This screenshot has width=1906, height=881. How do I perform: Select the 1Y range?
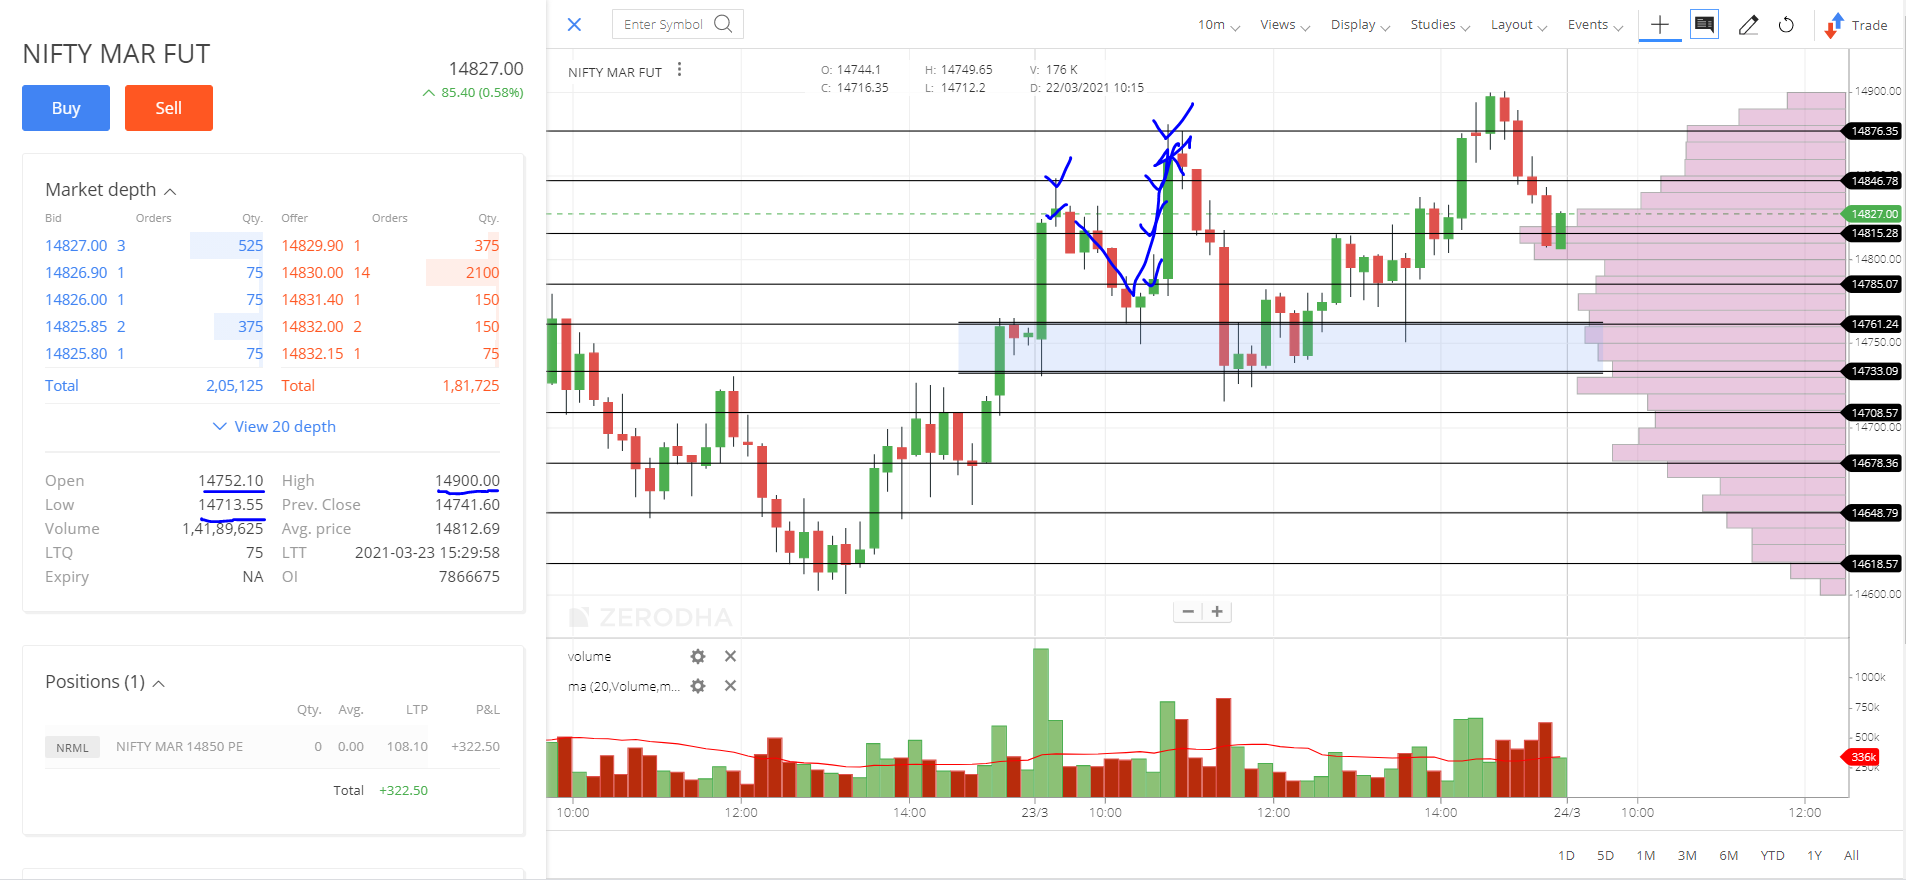[1814, 855]
